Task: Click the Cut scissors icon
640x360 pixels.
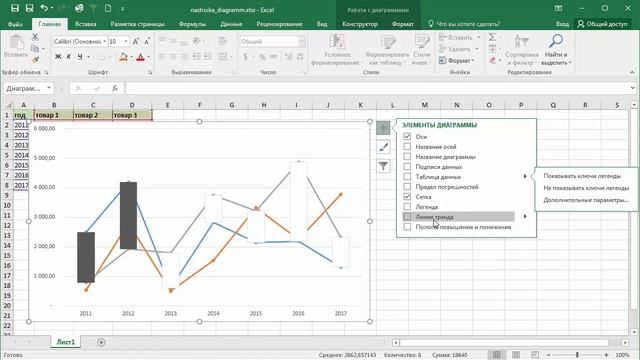Action: pyautogui.click(x=35, y=38)
